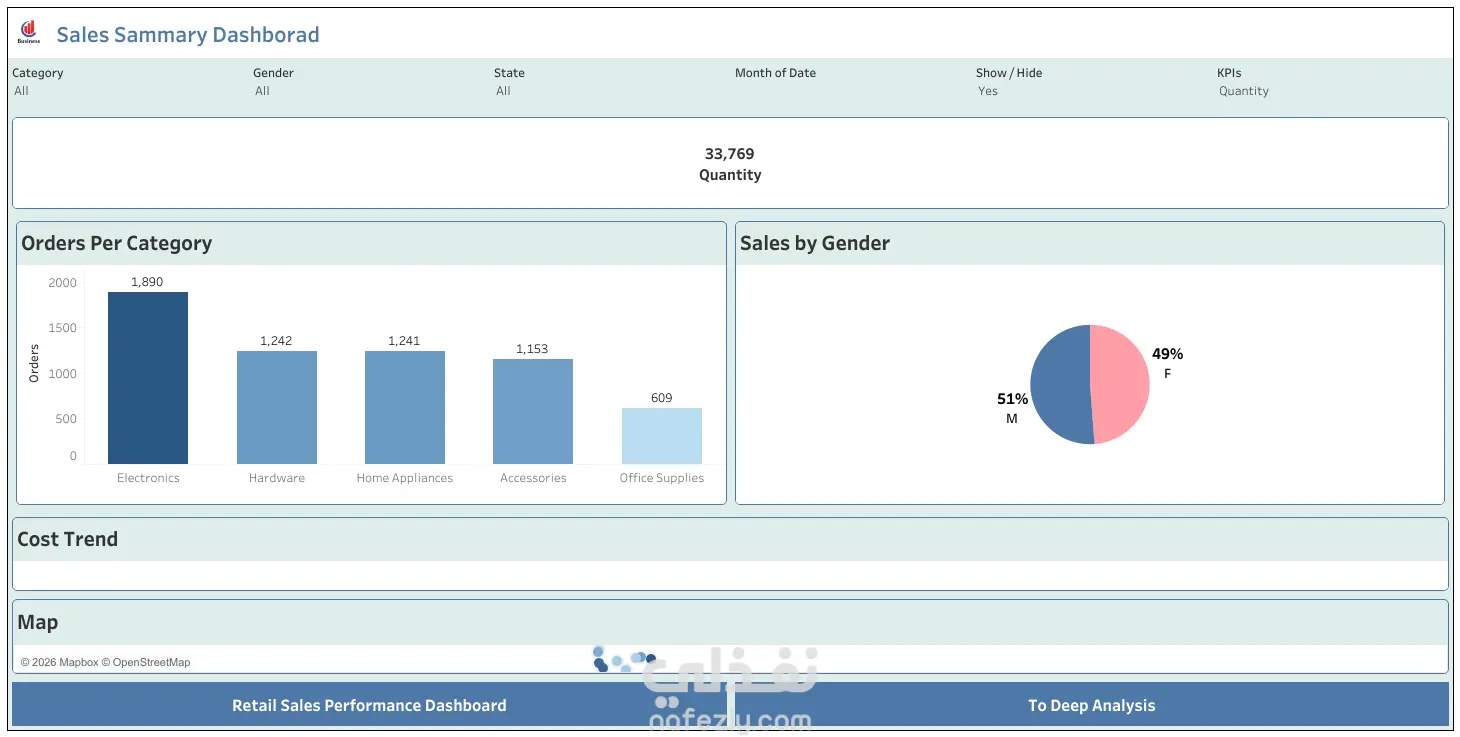
Task: Click the Sales by Gender heading
Action: pyautogui.click(x=815, y=243)
